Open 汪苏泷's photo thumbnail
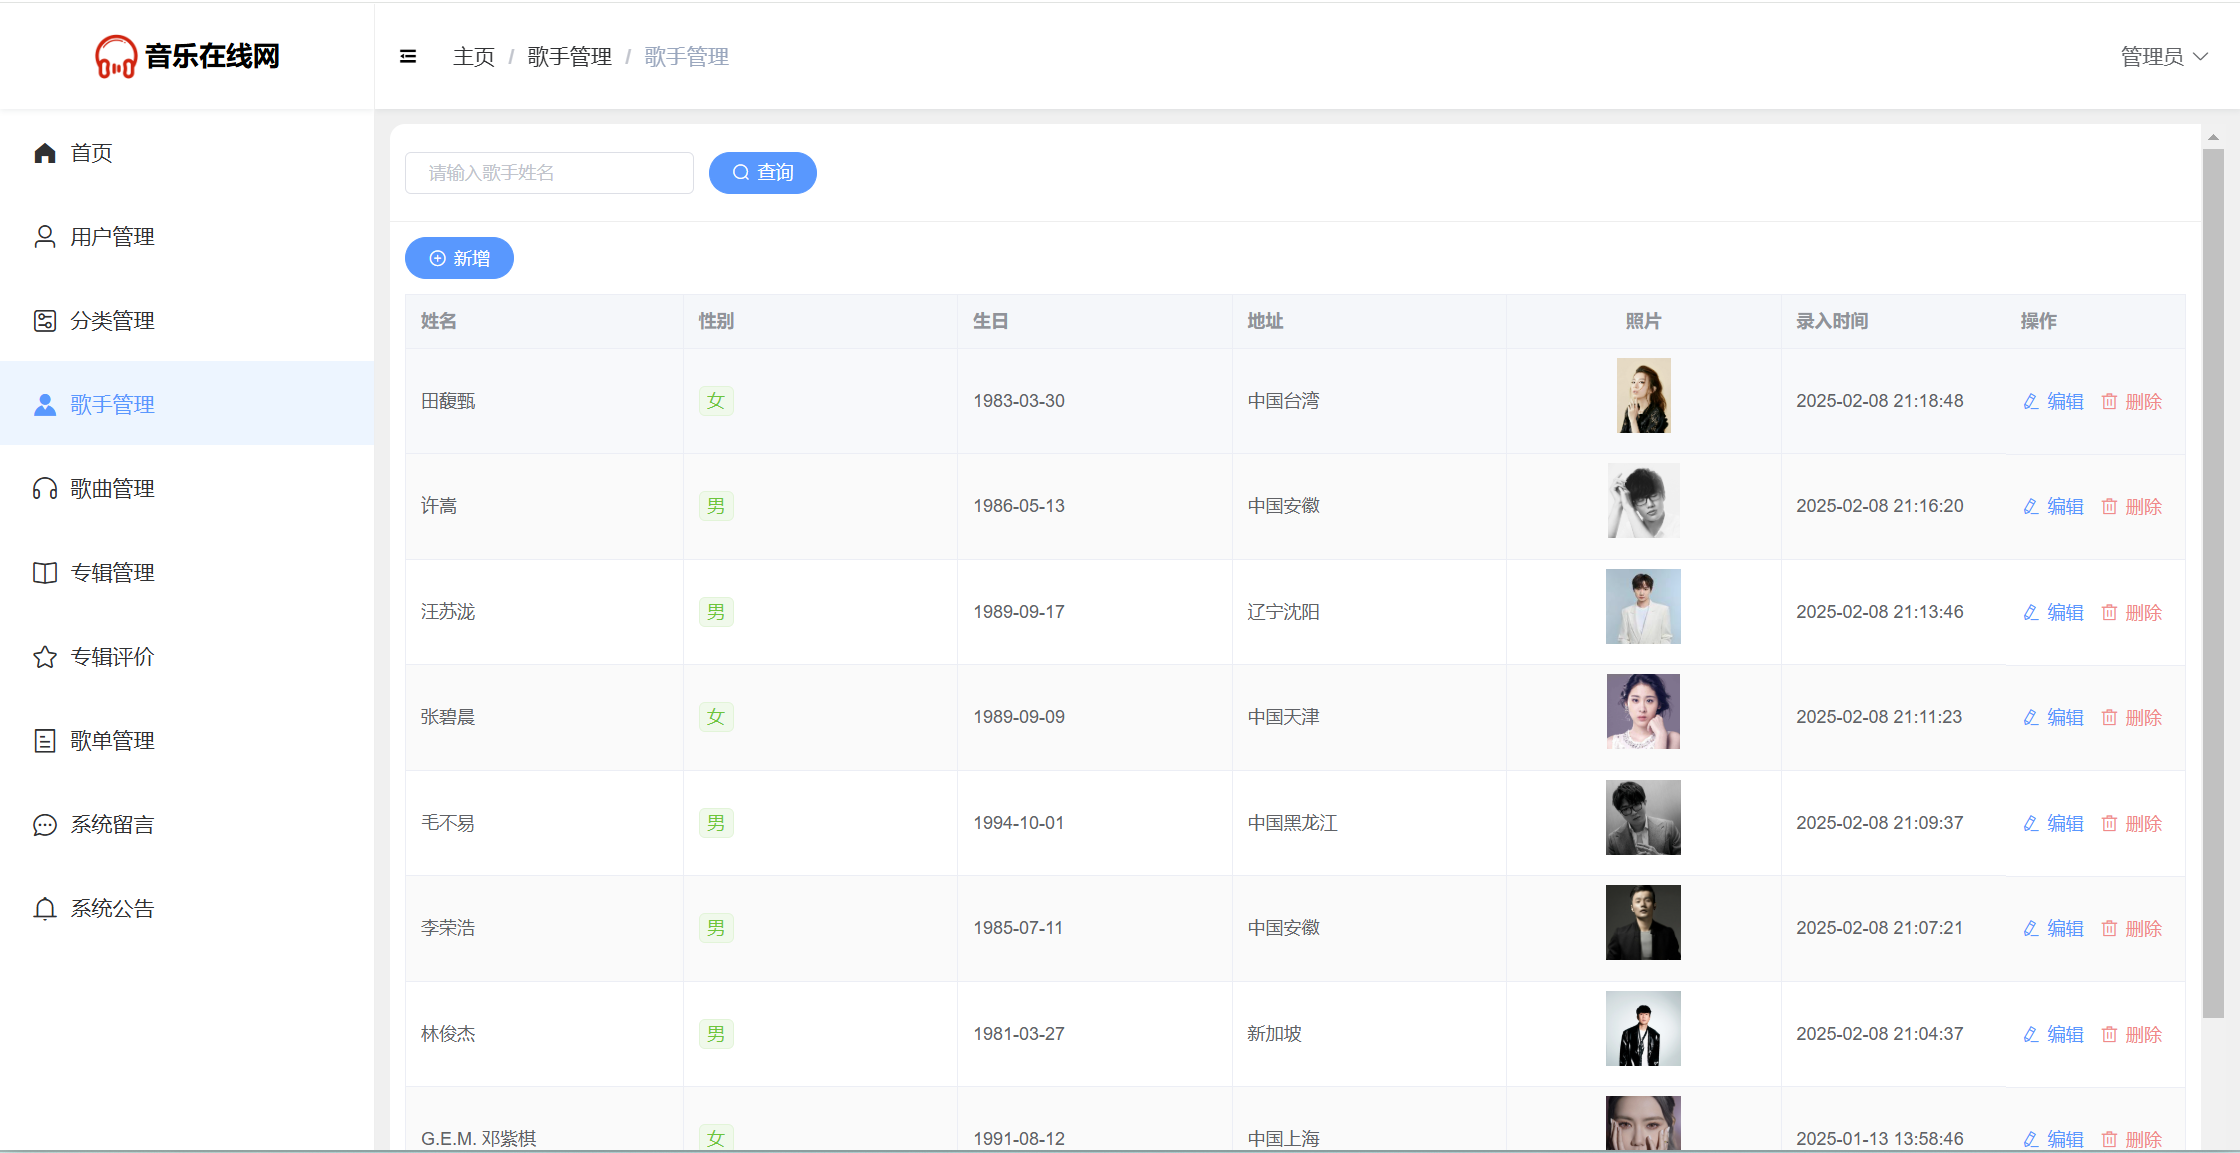Screen dimensions: 2240x1153 (1643, 607)
